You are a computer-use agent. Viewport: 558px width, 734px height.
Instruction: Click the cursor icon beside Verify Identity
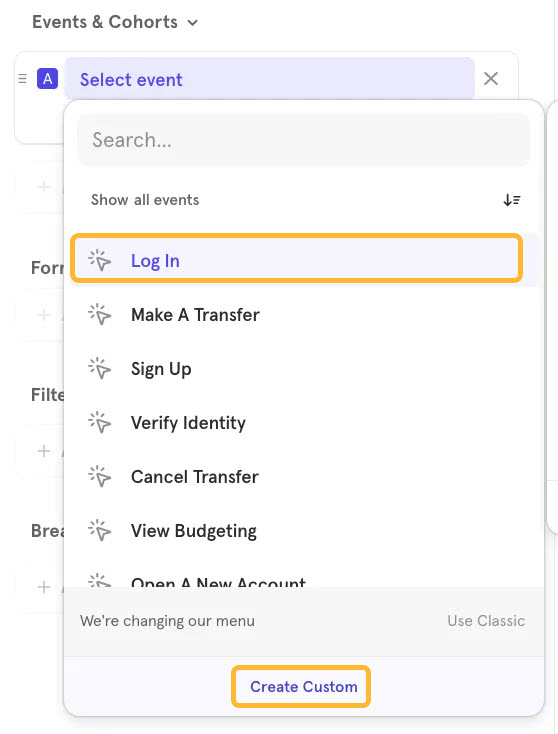100,423
